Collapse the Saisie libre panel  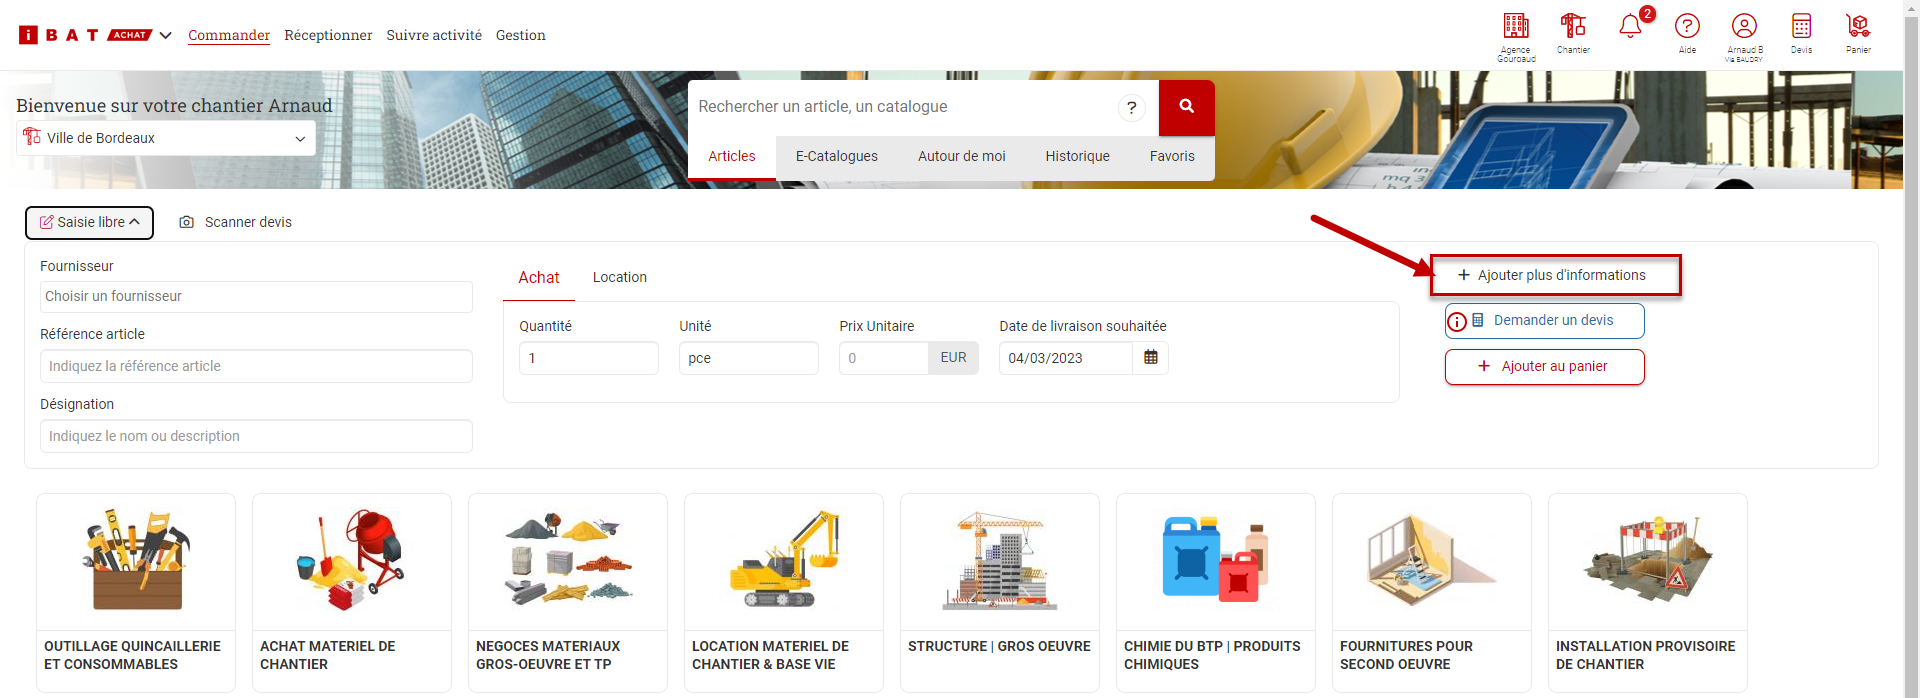click(89, 223)
